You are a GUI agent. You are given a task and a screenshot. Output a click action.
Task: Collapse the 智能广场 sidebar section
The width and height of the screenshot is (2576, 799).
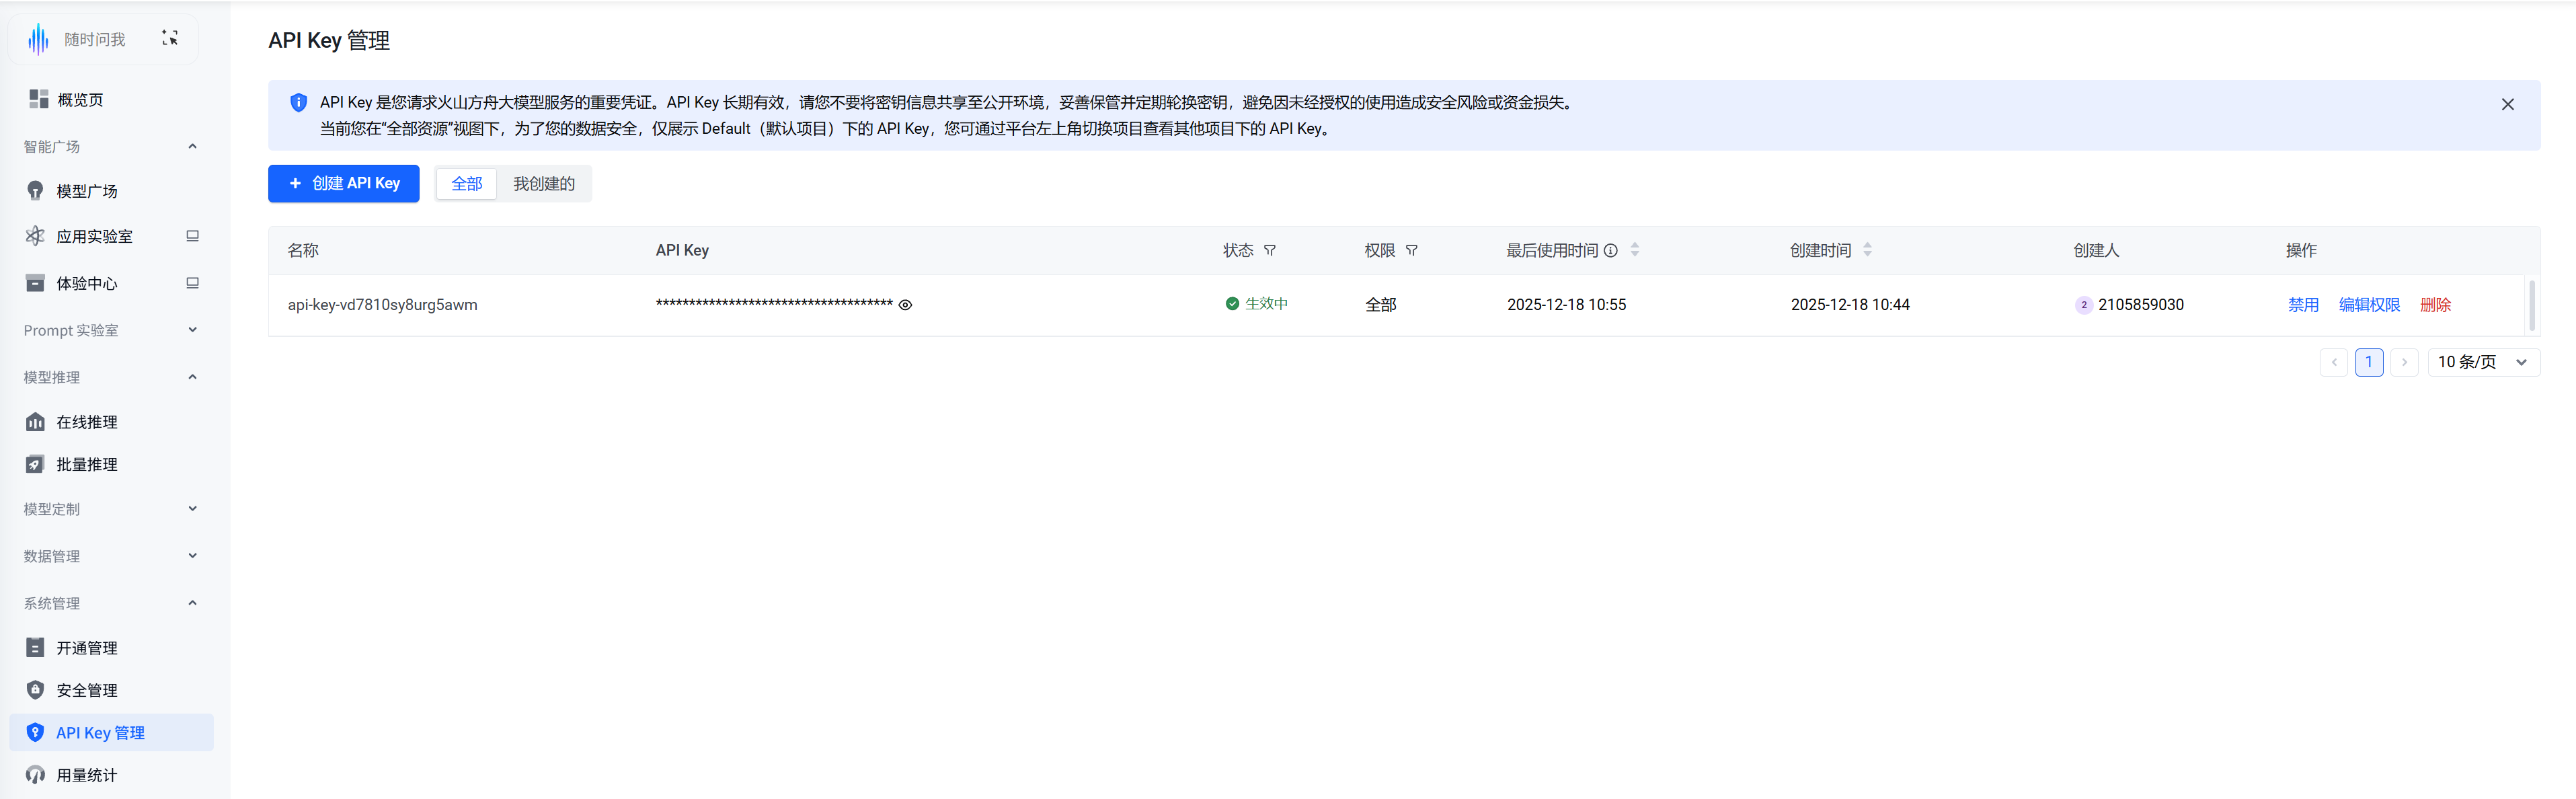click(192, 147)
